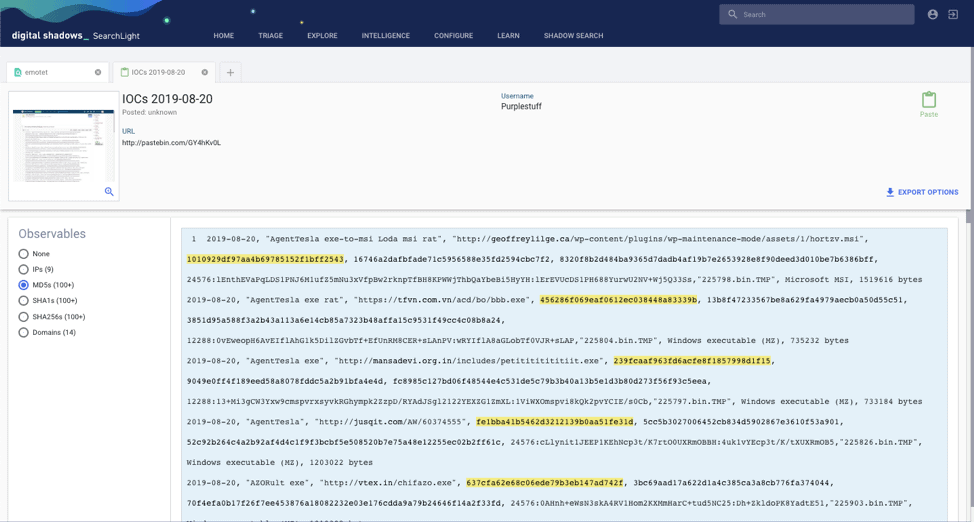
Task: Click the IOCs 2019-08-20 title
Action: click(167, 99)
